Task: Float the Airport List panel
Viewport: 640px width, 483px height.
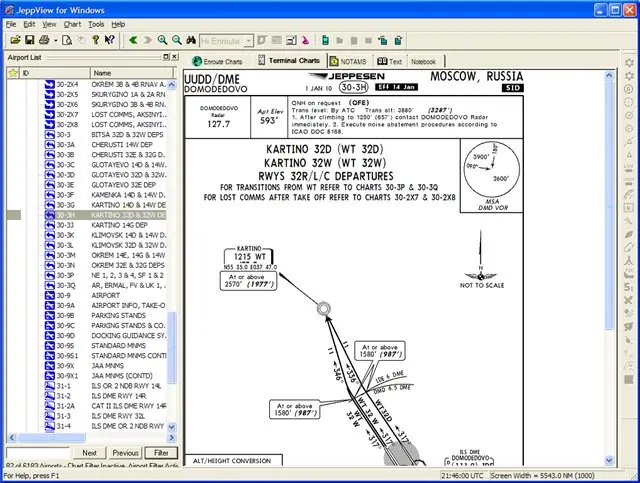Action: [x=166, y=57]
